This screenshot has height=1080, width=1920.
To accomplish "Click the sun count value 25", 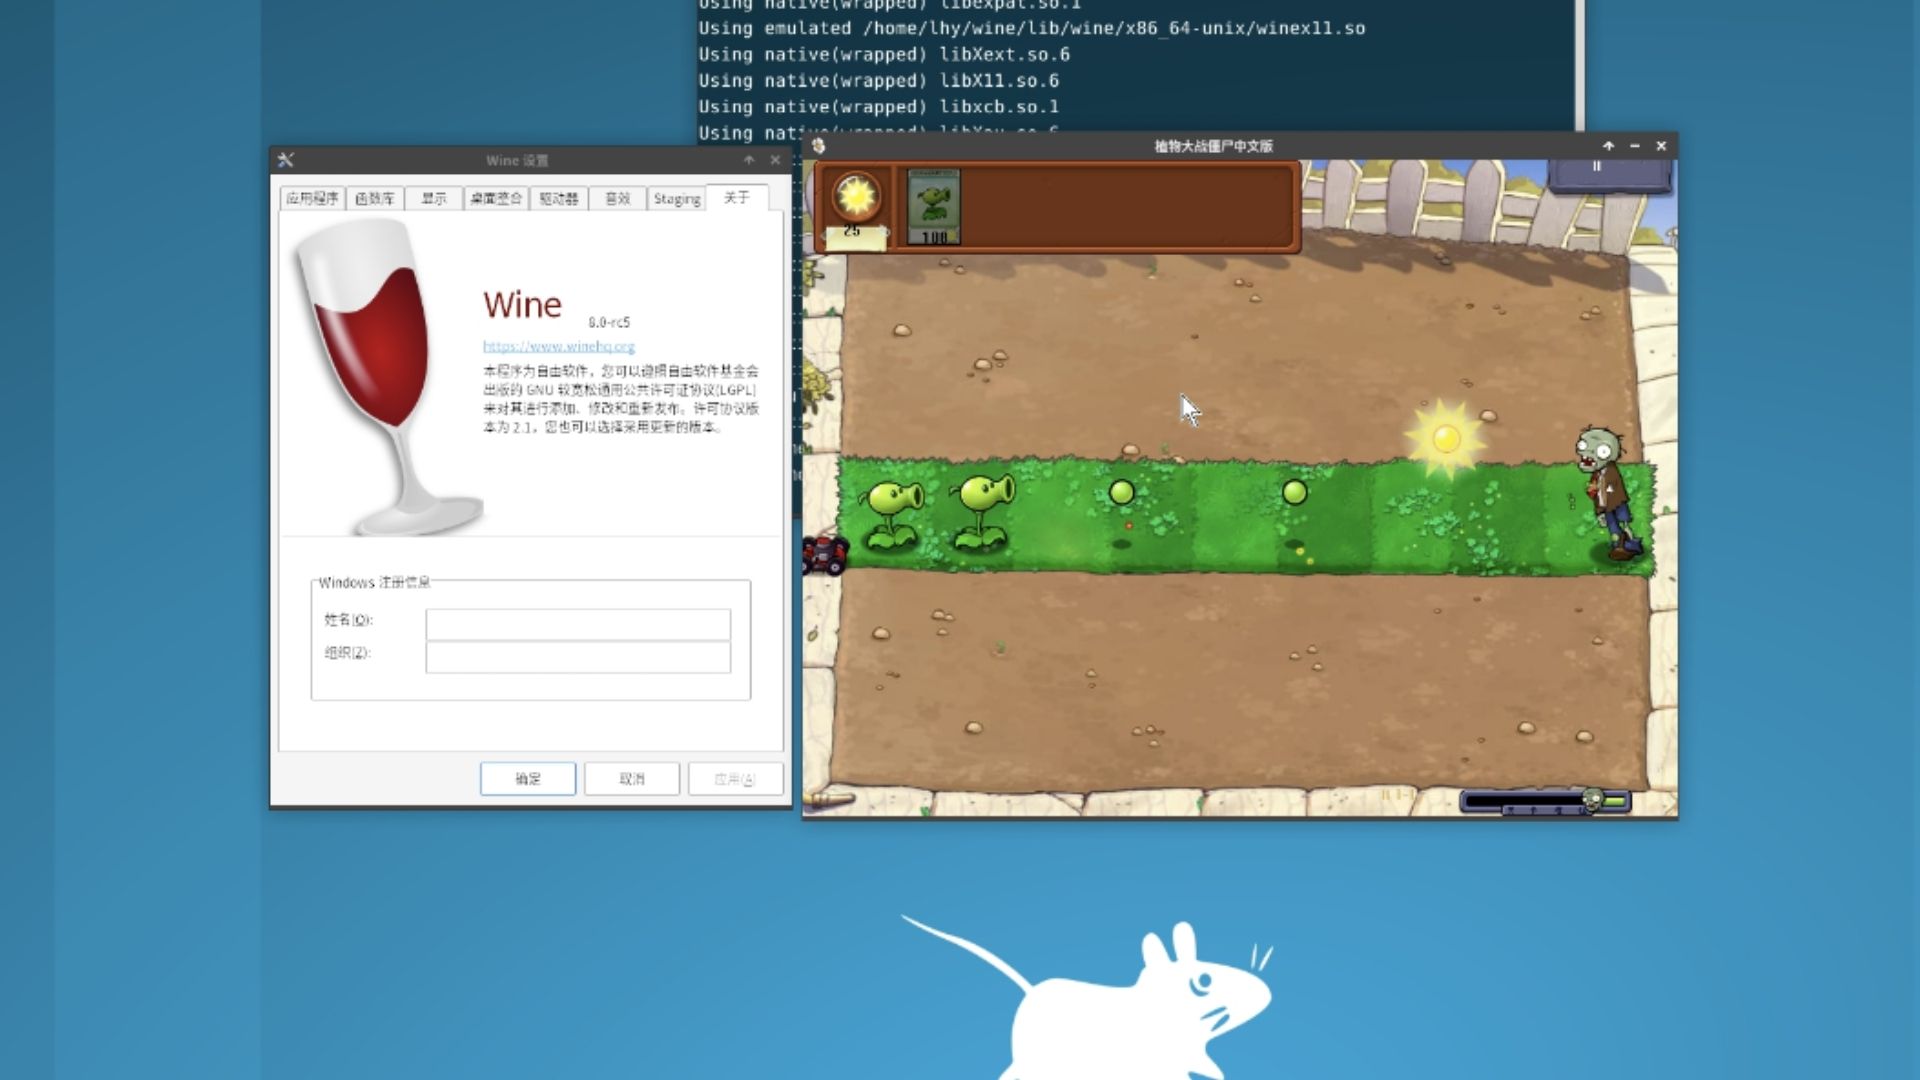I will (x=852, y=231).
